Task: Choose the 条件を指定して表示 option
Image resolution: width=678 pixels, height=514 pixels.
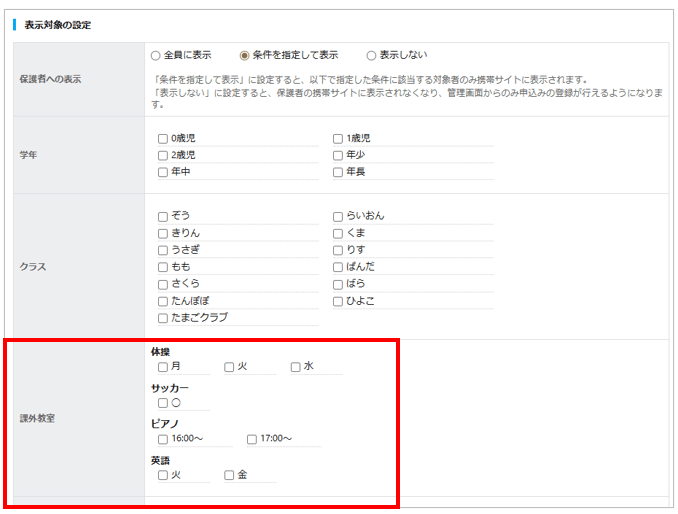Action: (x=244, y=55)
